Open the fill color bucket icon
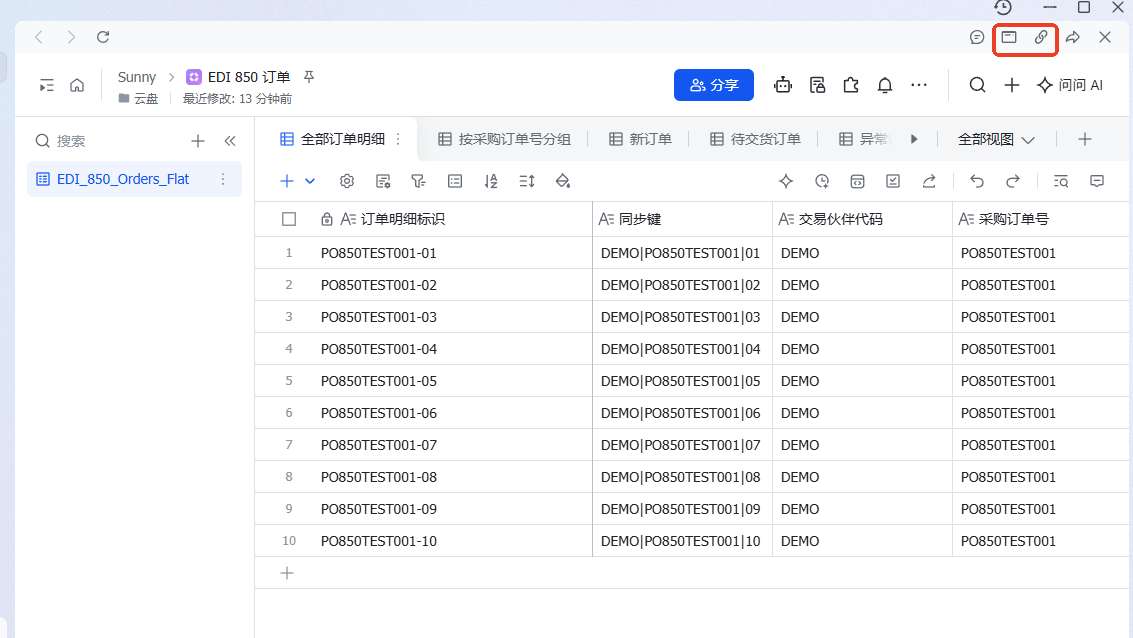 point(563,181)
